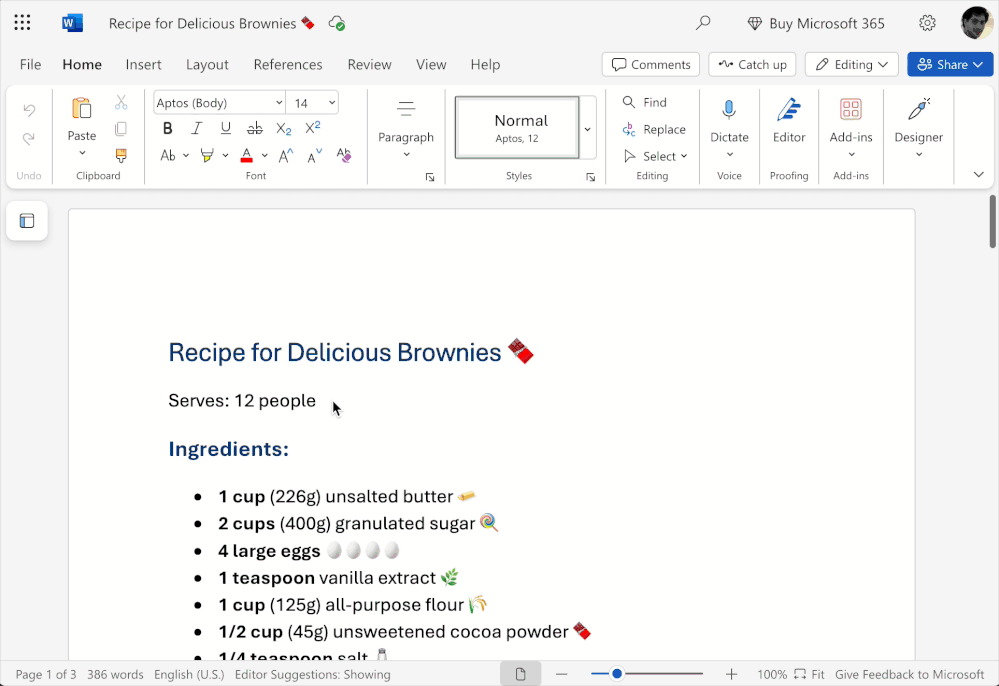Image resolution: width=999 pixels, height=686 pixels.
Task: Click the Comments button
Action: point(650,64)
